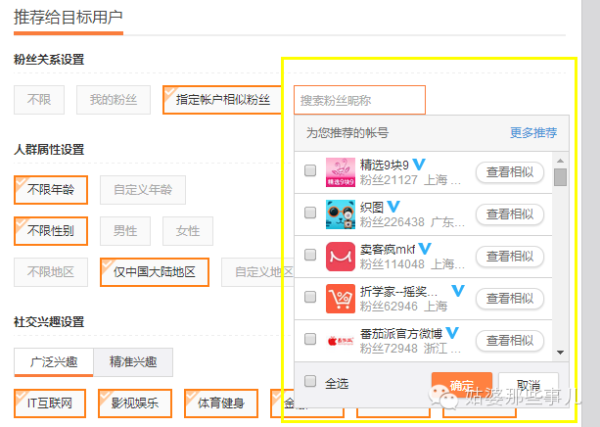Tick the checkbox for 精选9块9
Screen dimensions: 600x427
(x=310, y=171)
